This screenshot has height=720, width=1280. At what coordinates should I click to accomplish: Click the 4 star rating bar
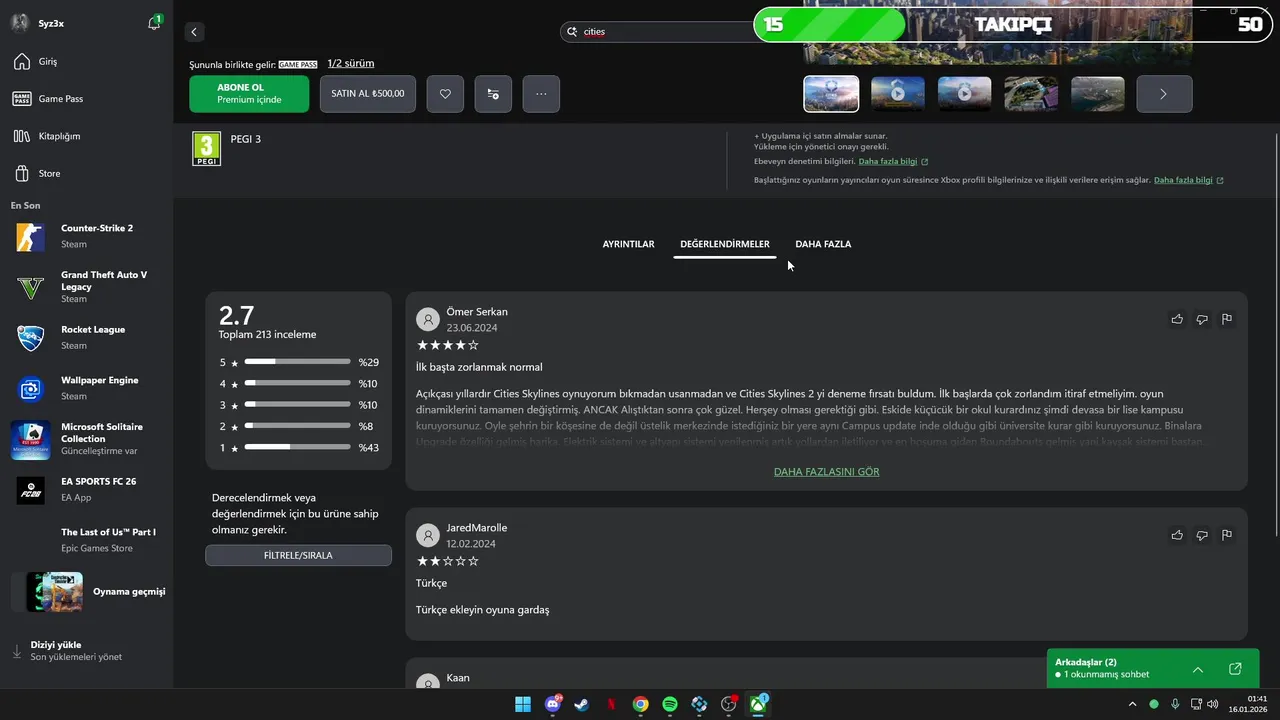[298, 383]
